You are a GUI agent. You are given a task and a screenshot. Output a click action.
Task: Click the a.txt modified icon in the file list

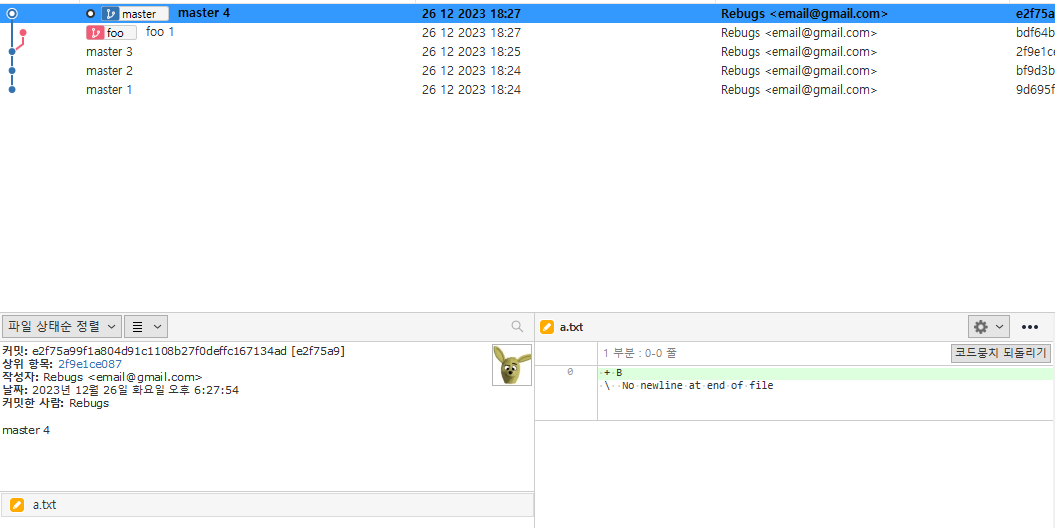point(17,505)
